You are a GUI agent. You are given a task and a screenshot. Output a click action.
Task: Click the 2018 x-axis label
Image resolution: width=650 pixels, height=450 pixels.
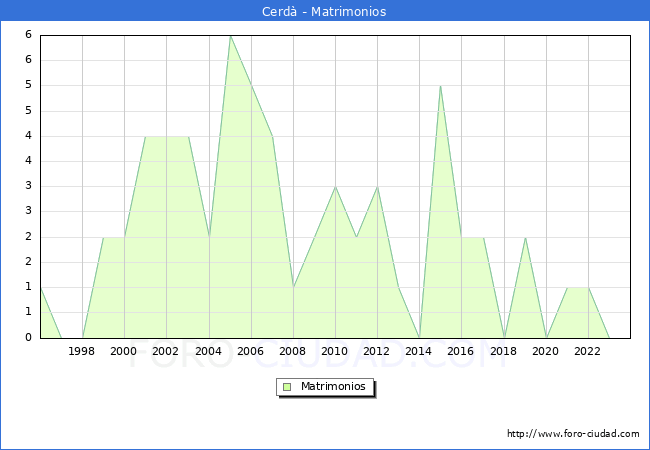[504, 351]
